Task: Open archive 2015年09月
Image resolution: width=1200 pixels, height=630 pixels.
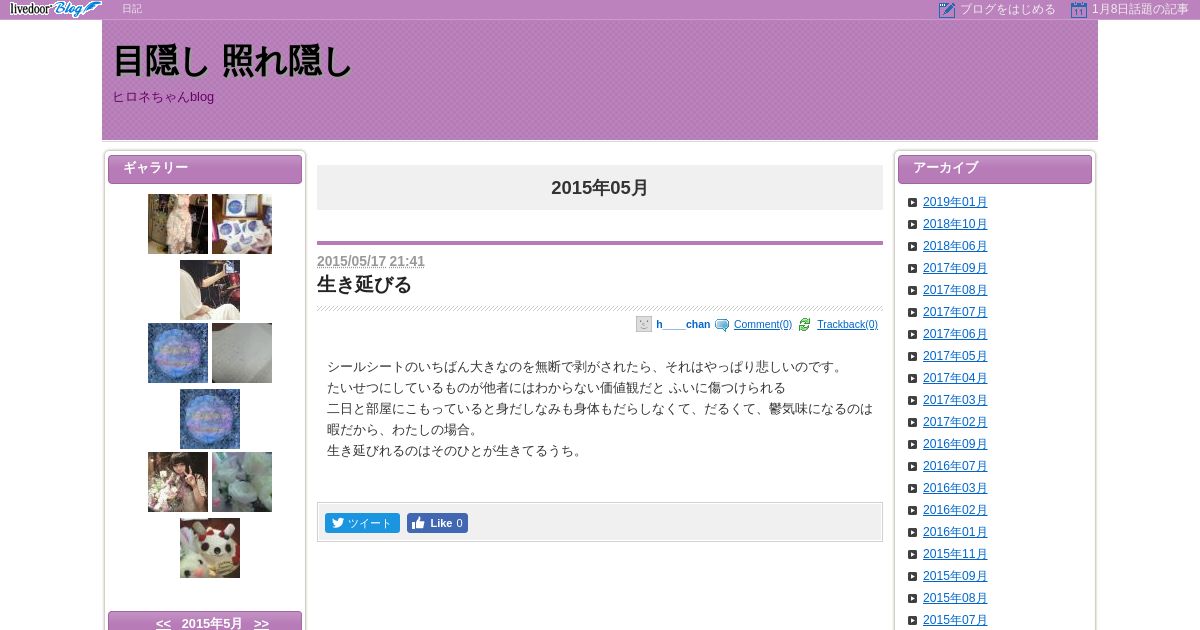Action: [x=955, y=576]
